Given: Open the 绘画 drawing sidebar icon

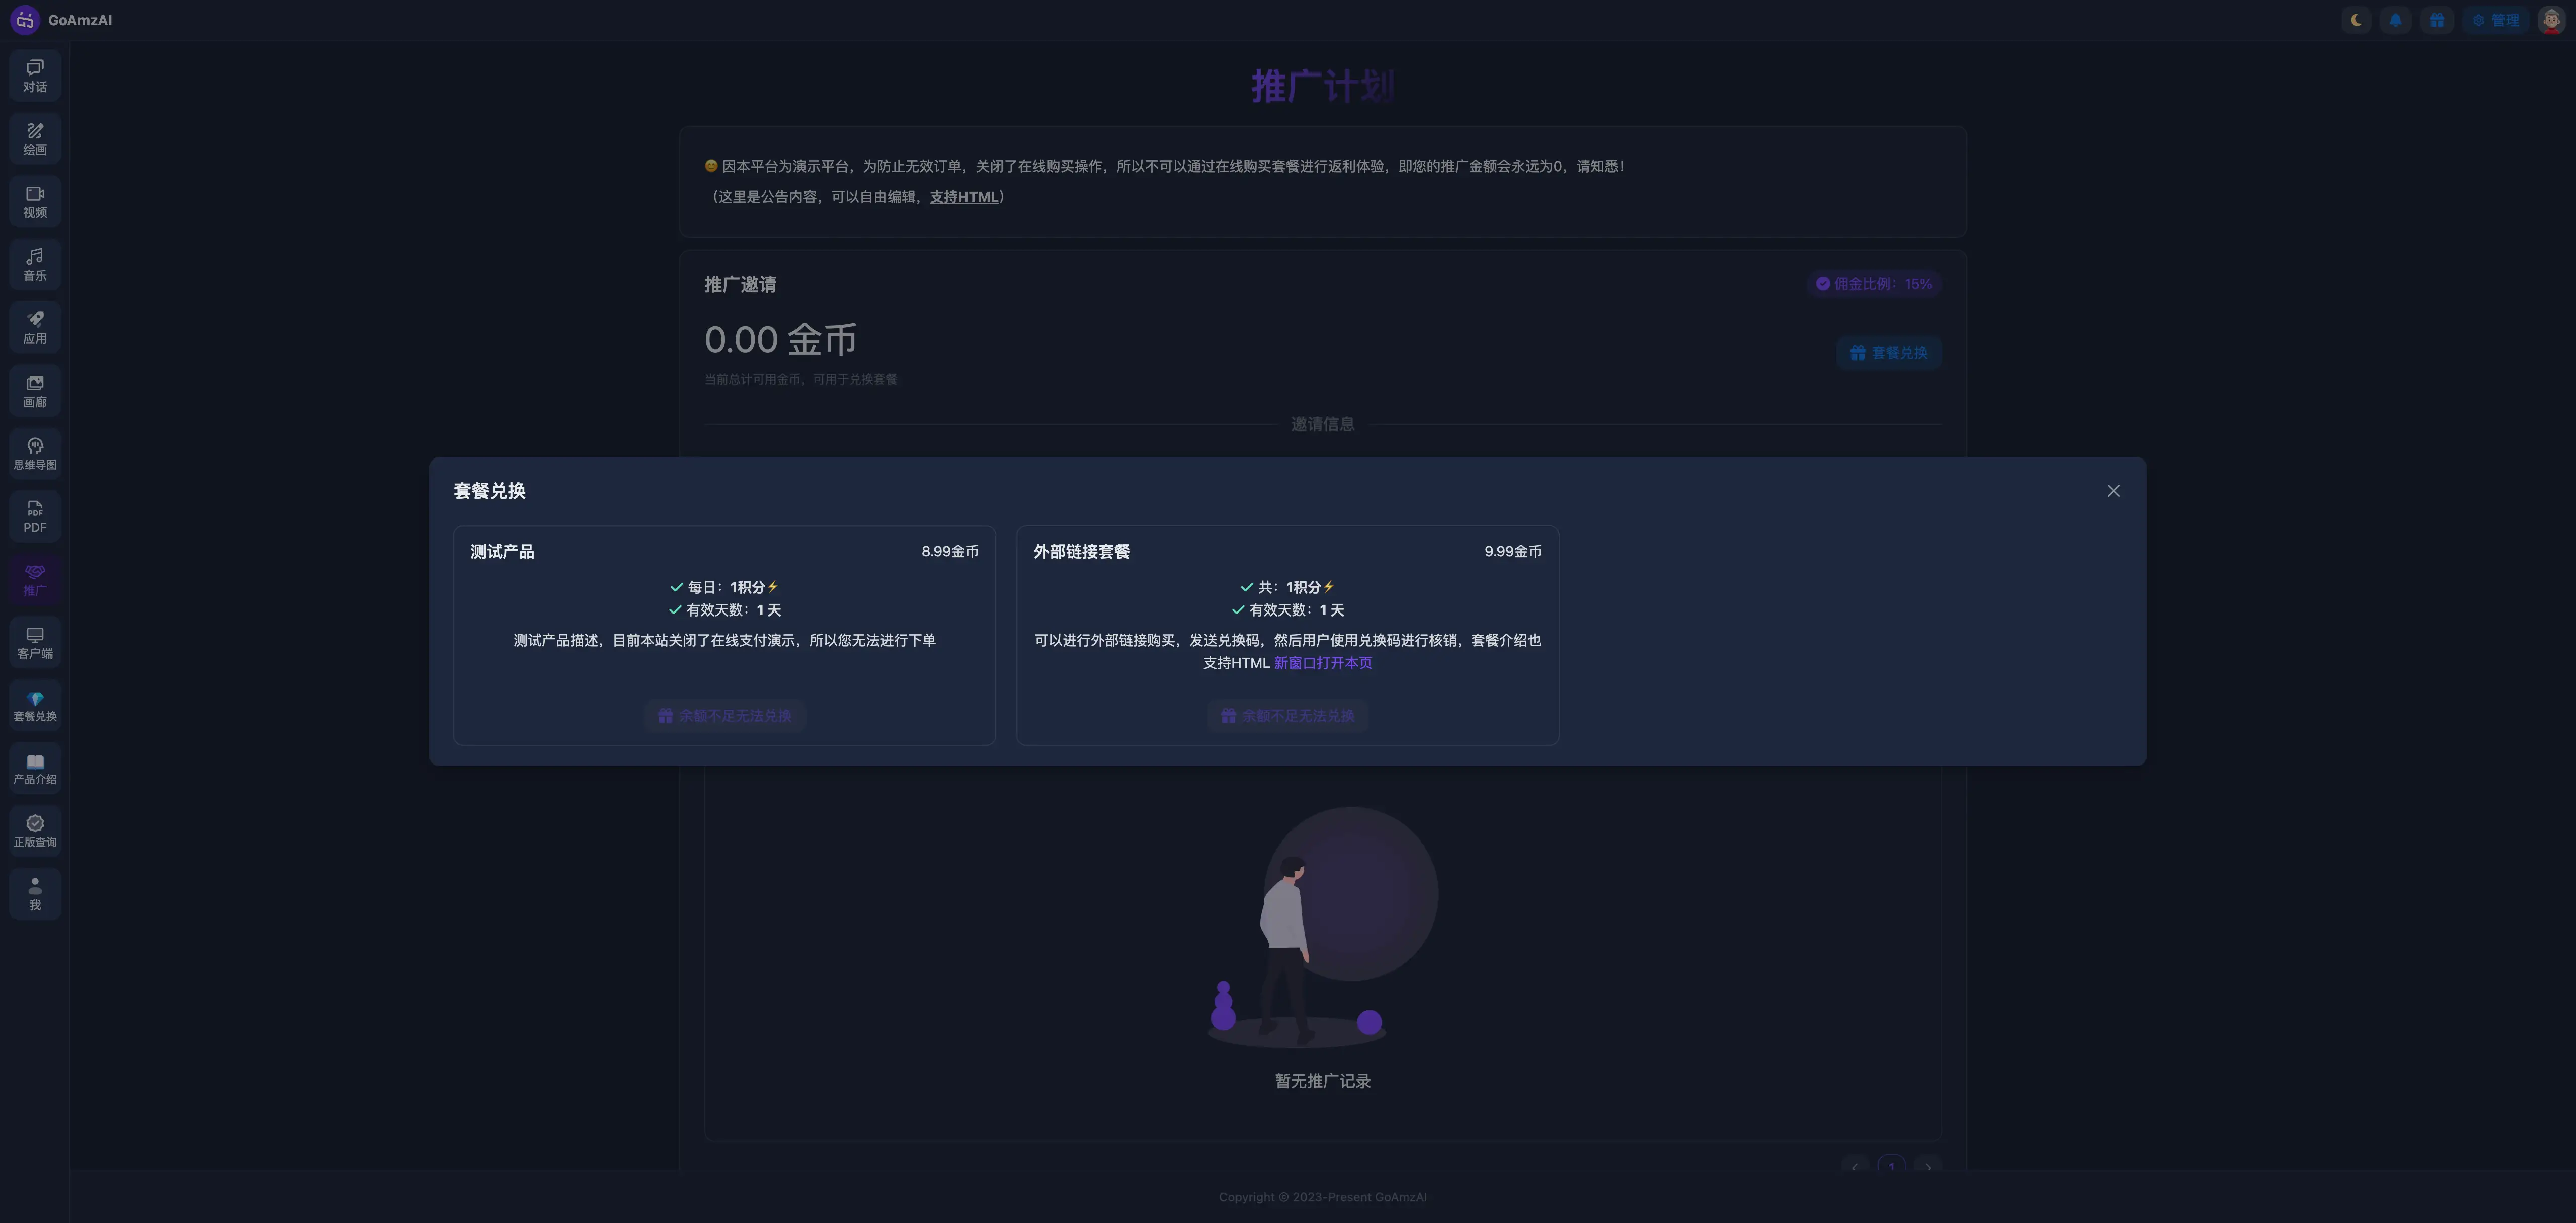Looking at the screenshot, I should click(x=35, y=139).
